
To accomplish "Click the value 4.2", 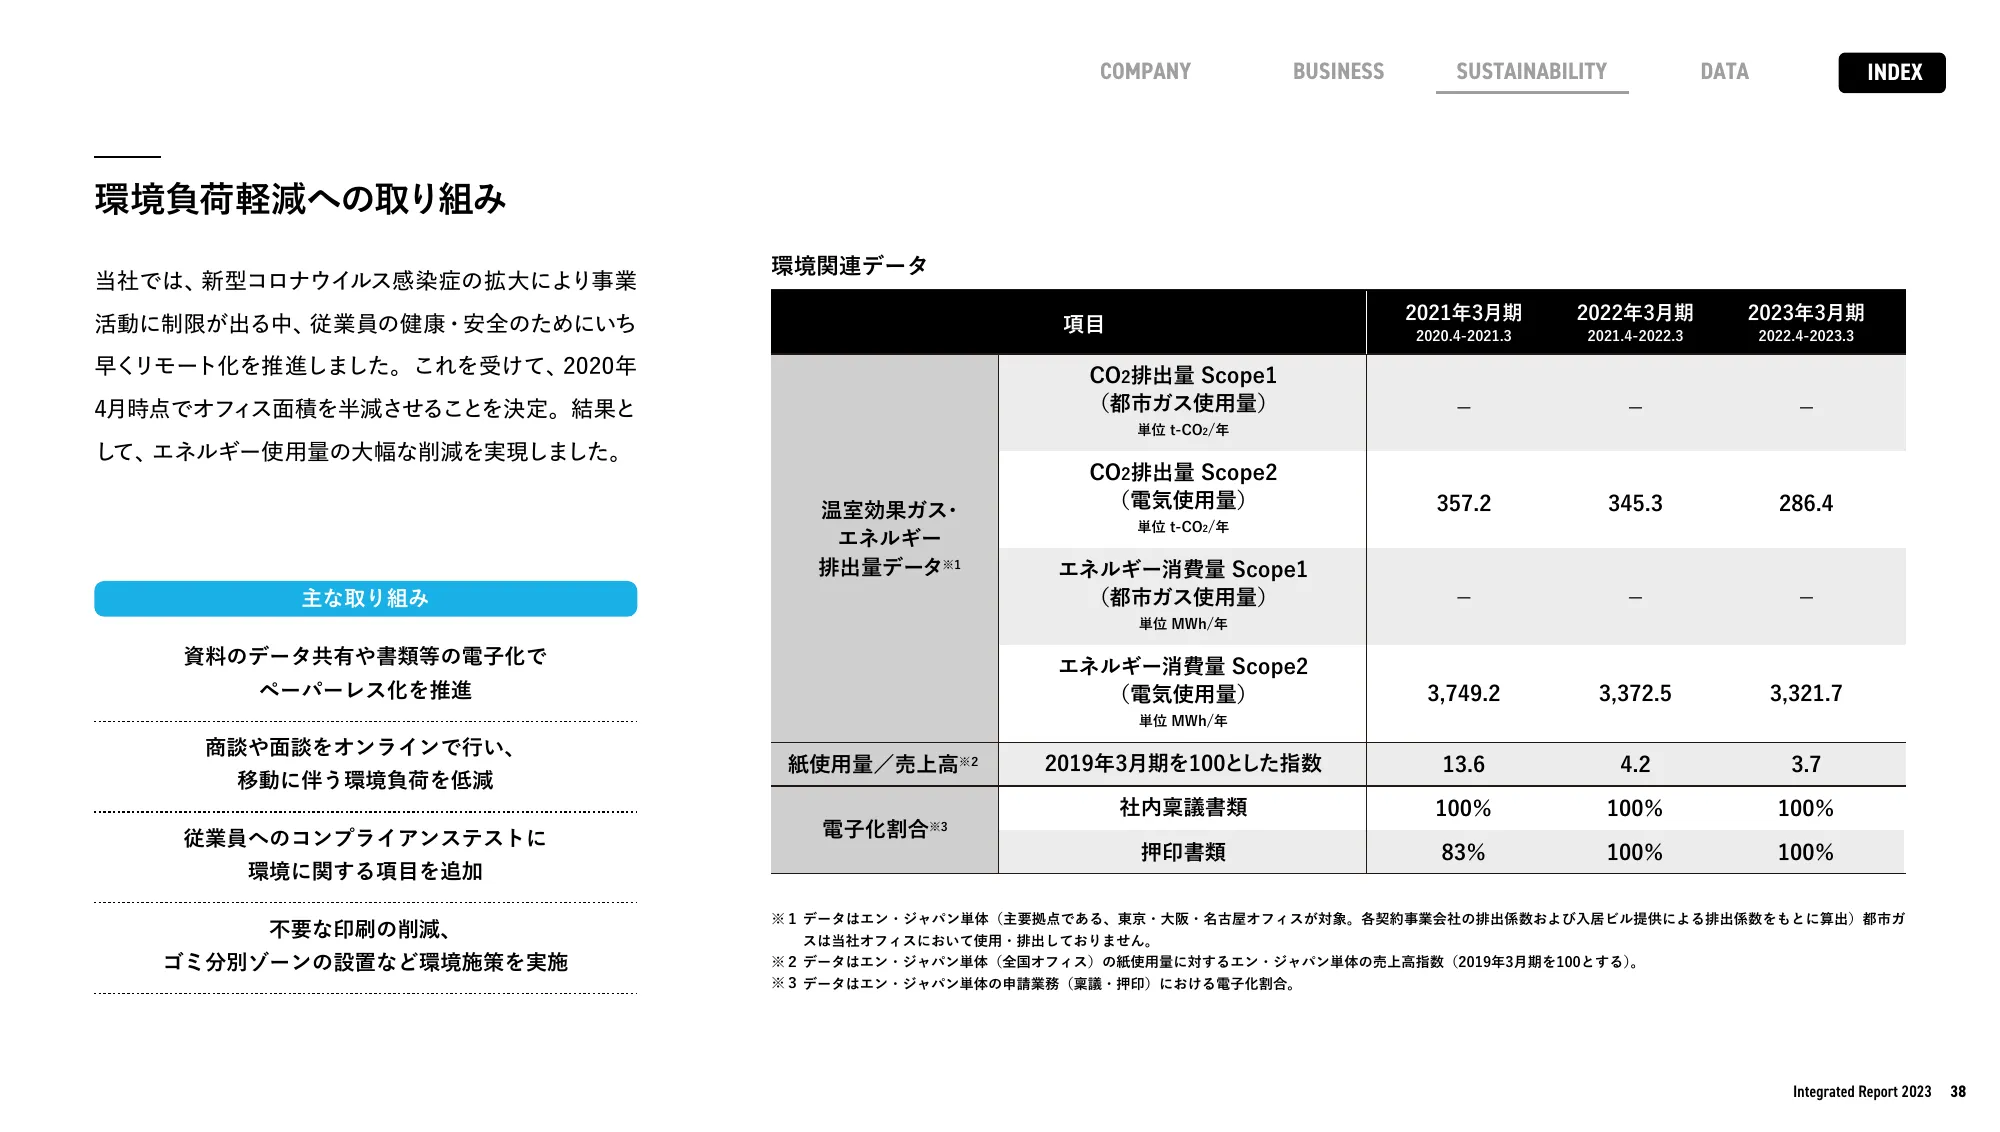I will point(1635,764).
